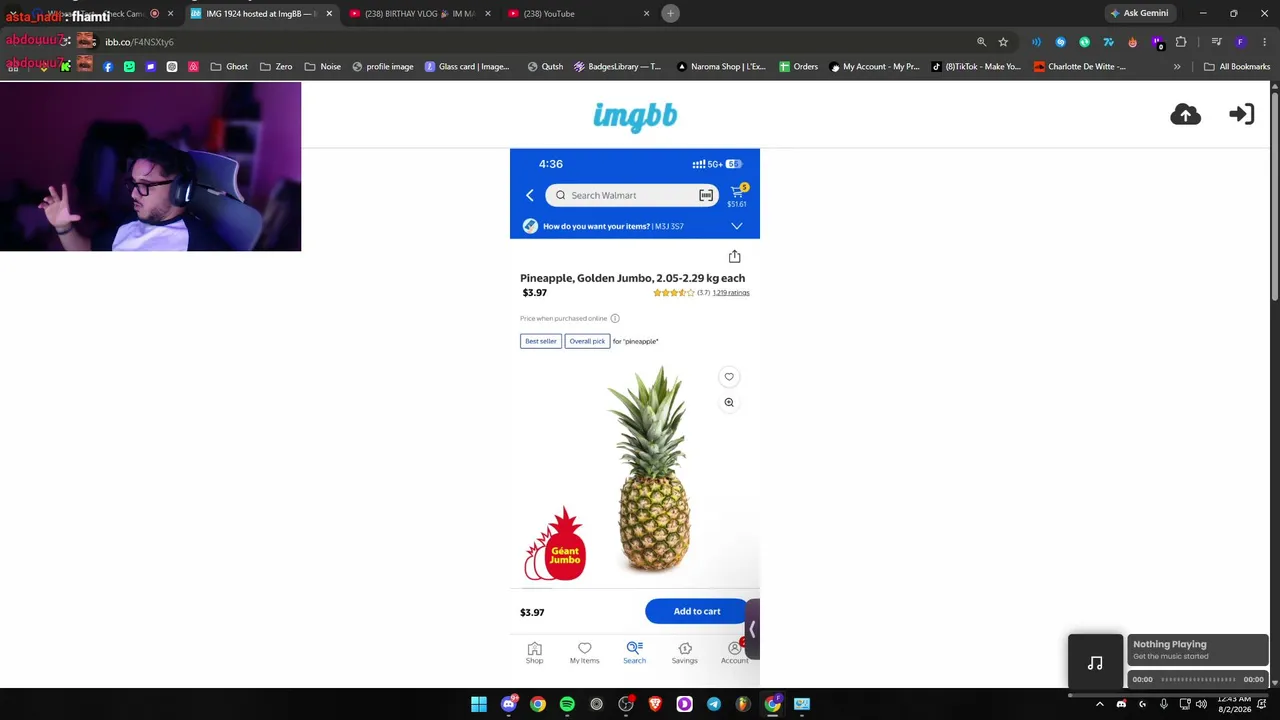Expand the bookmarks bar overflow chevron
The width and height of the screenshot is (1280, 720).
coord(1177,67)
